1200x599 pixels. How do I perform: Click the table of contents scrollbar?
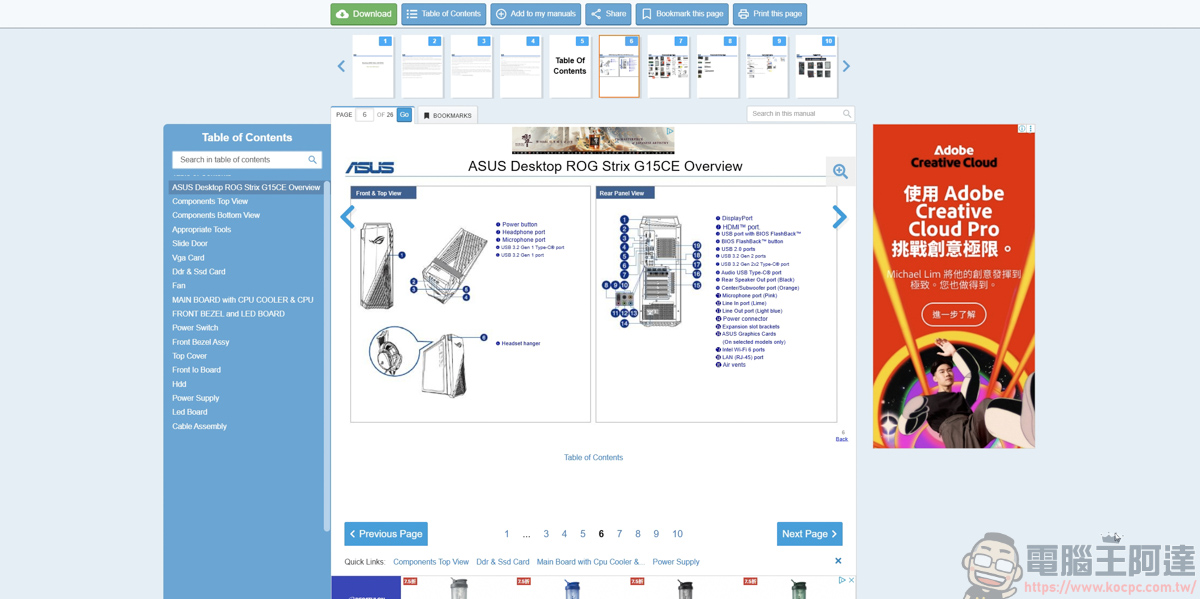pos(326,356)
